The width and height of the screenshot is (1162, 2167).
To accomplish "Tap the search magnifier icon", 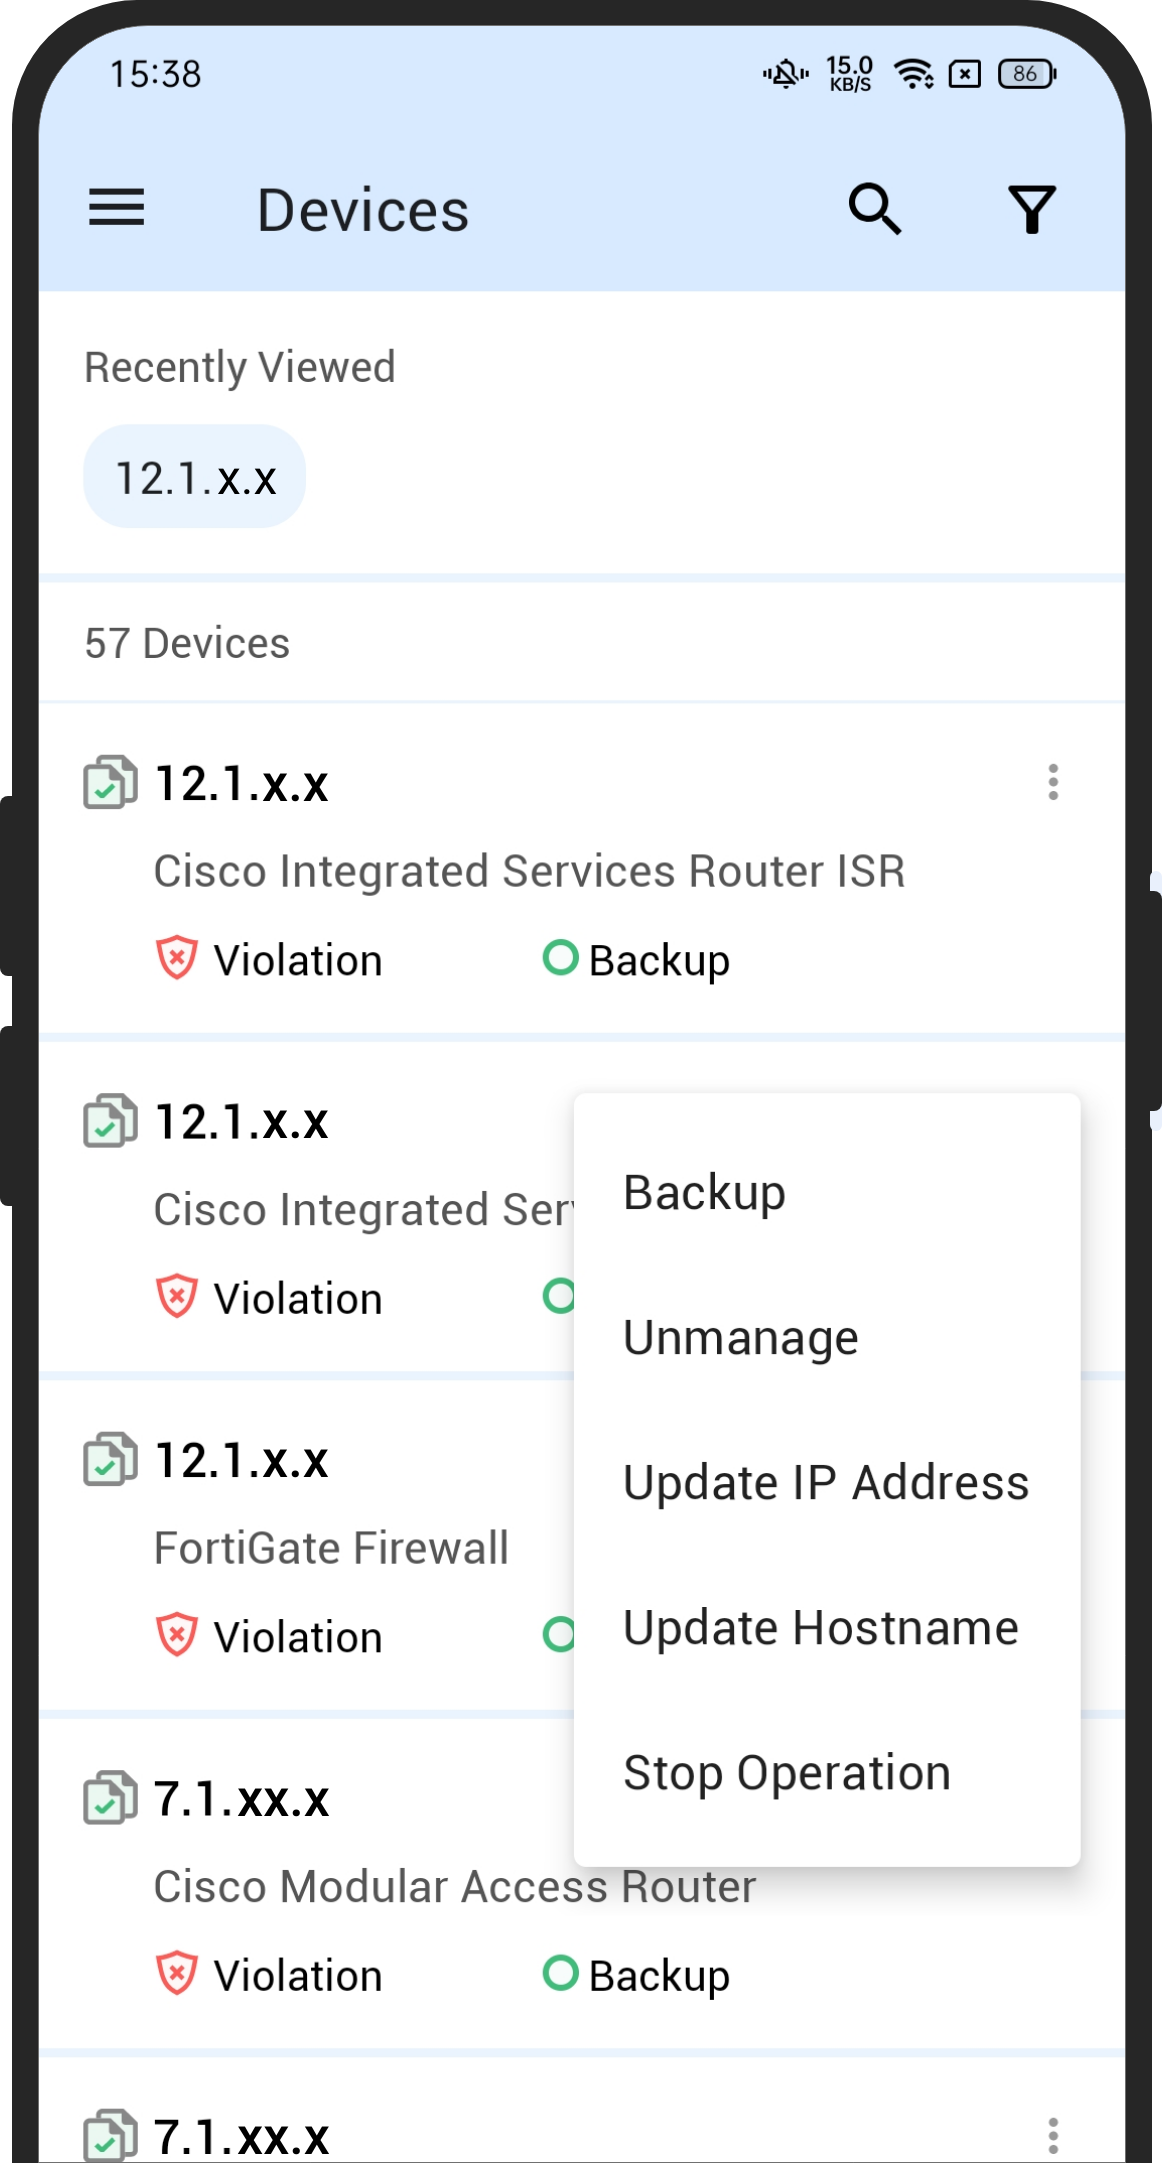I will click(x=874, y=209).
